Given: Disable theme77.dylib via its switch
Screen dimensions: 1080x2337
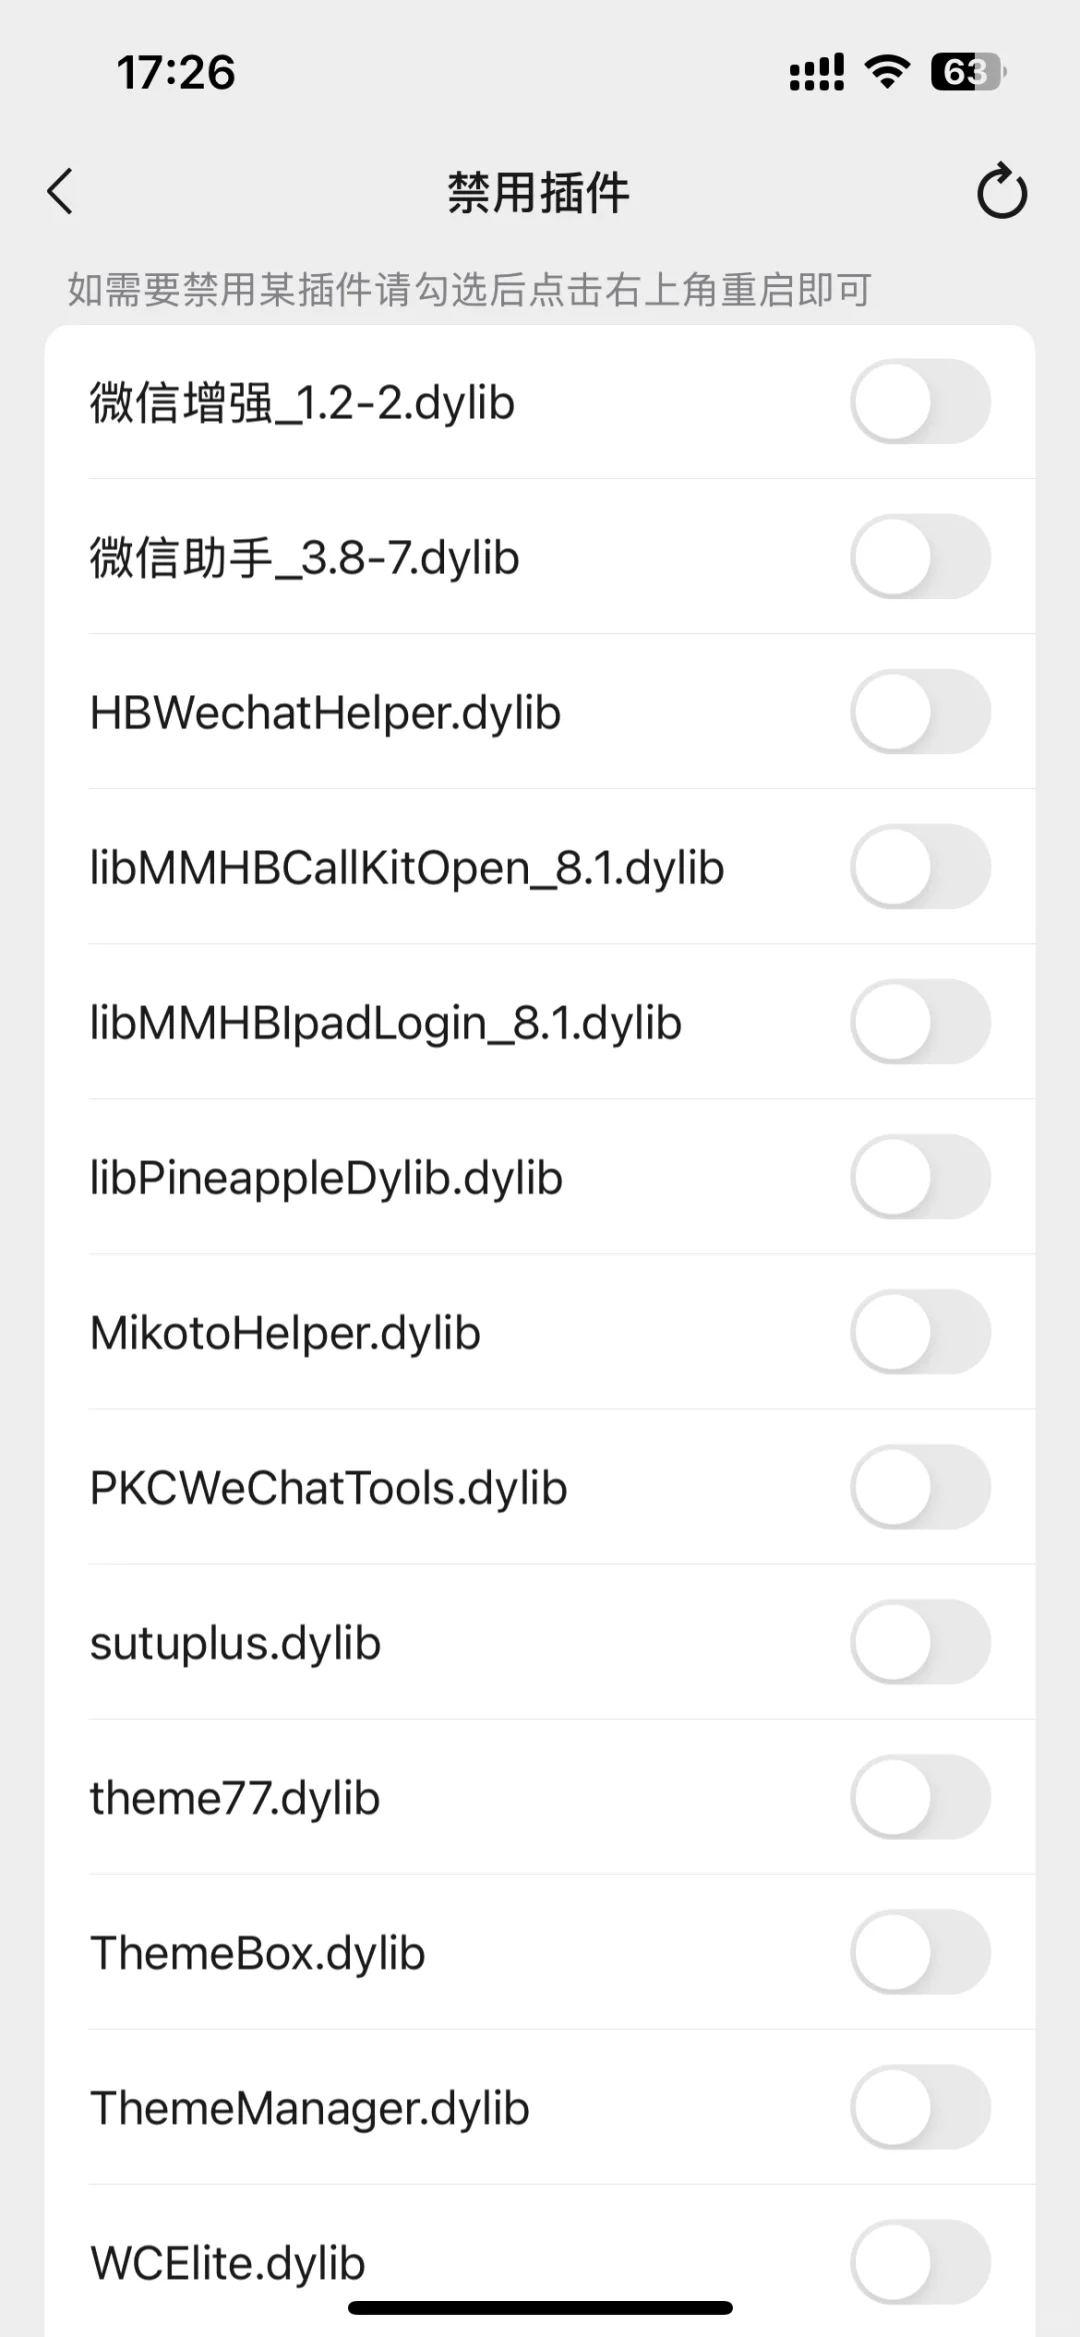Looking at the screenshot, I should (920, 1797).
